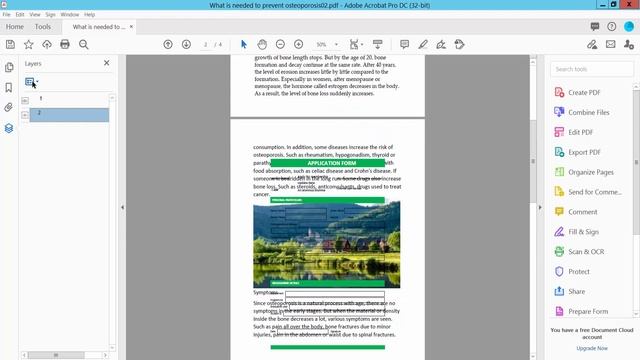Add a sticky note comment

click(404, 44)
